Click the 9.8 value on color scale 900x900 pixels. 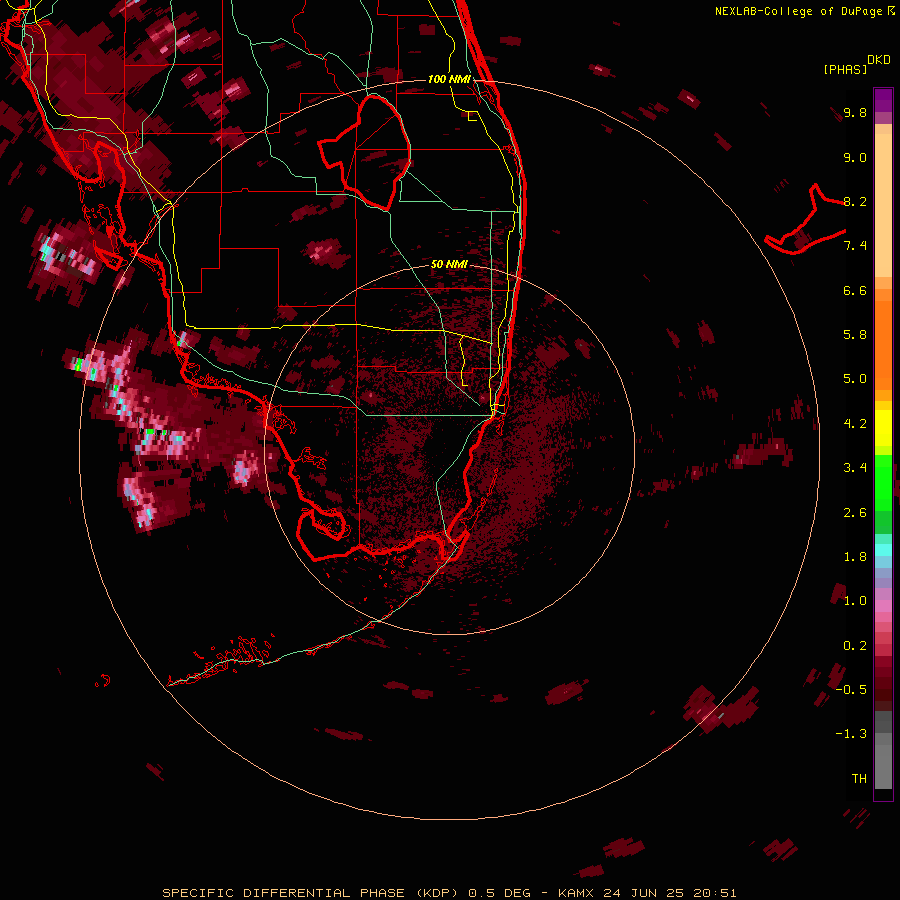point(855,112)
